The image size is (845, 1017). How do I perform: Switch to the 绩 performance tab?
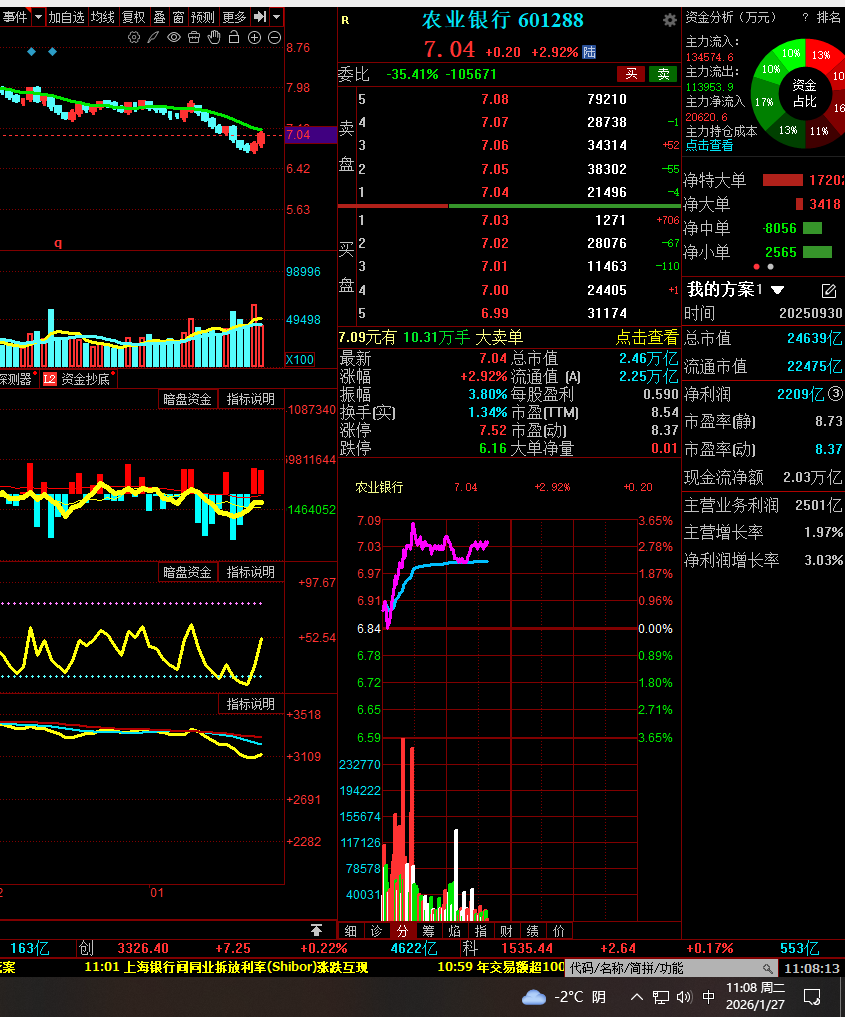(x=532, y=931)
